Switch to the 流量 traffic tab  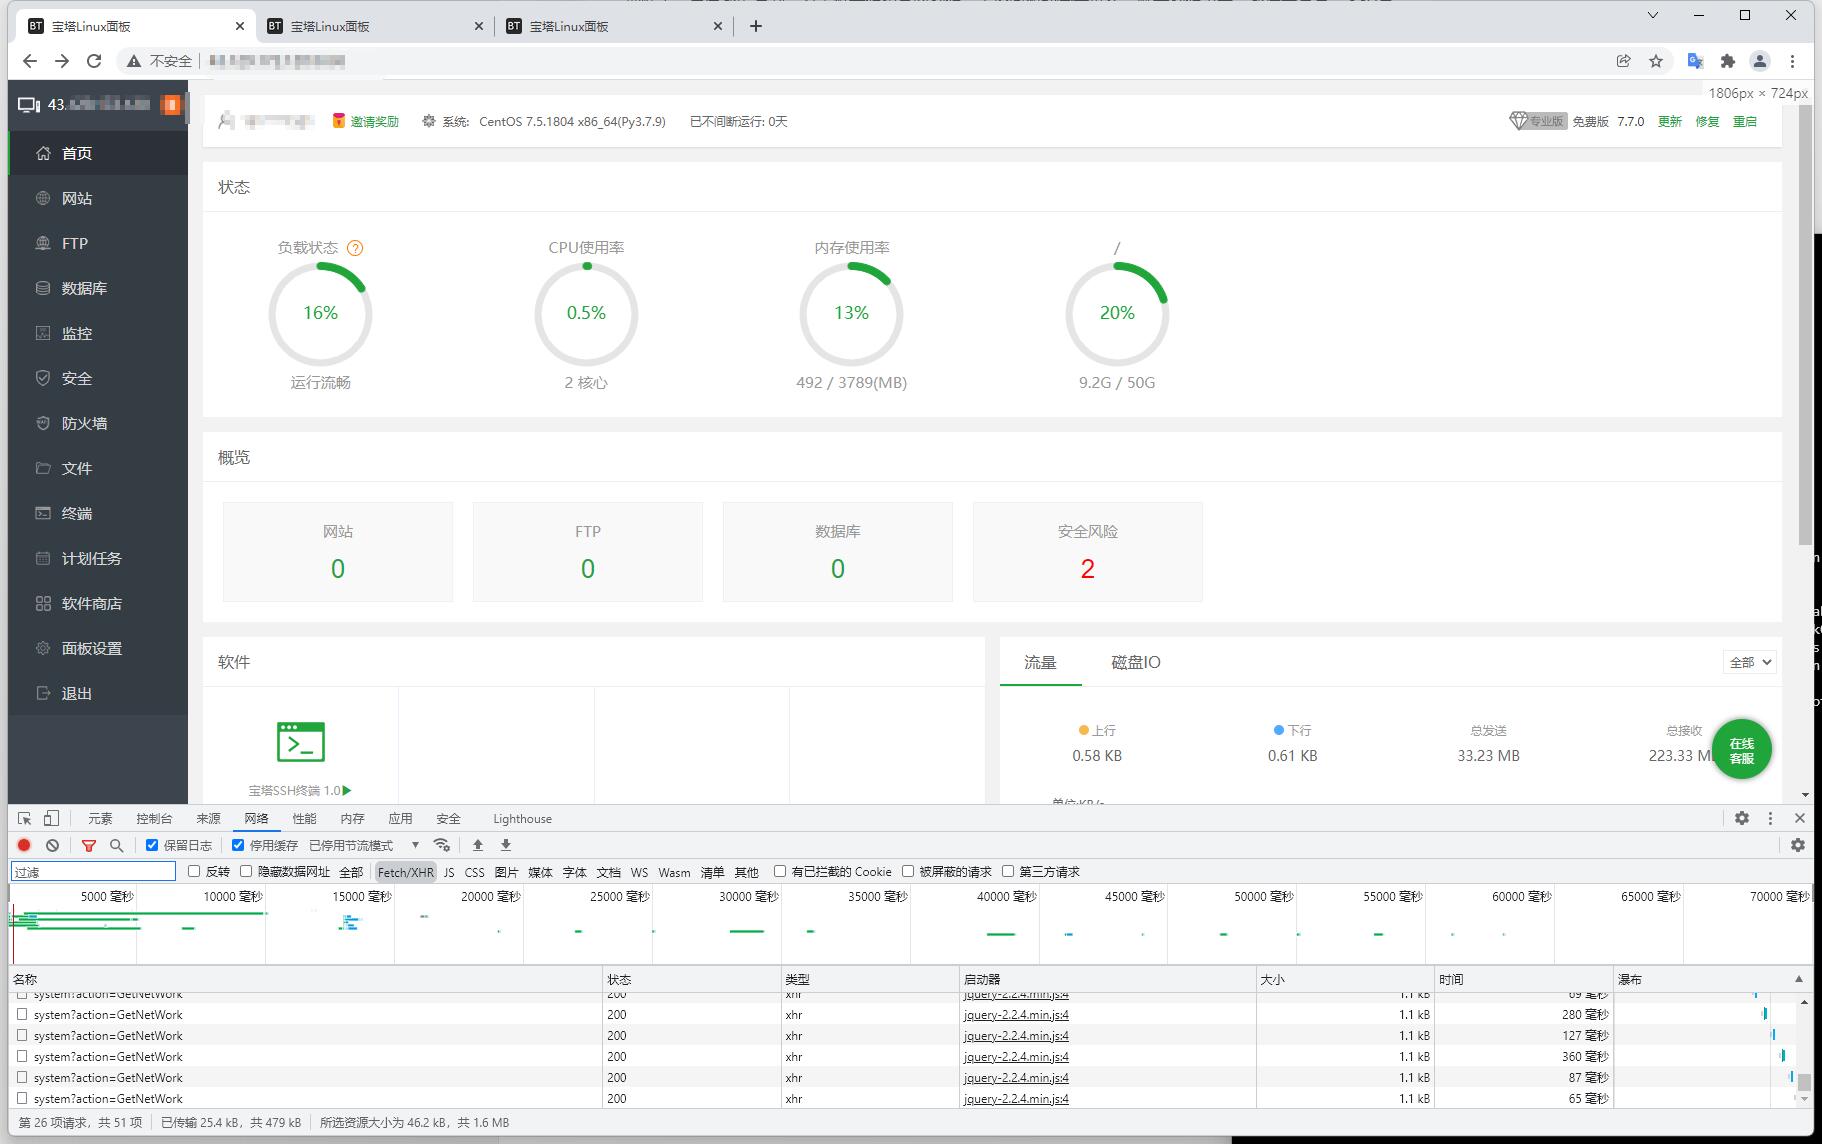pyautogui.click(x=1040, y=662)
